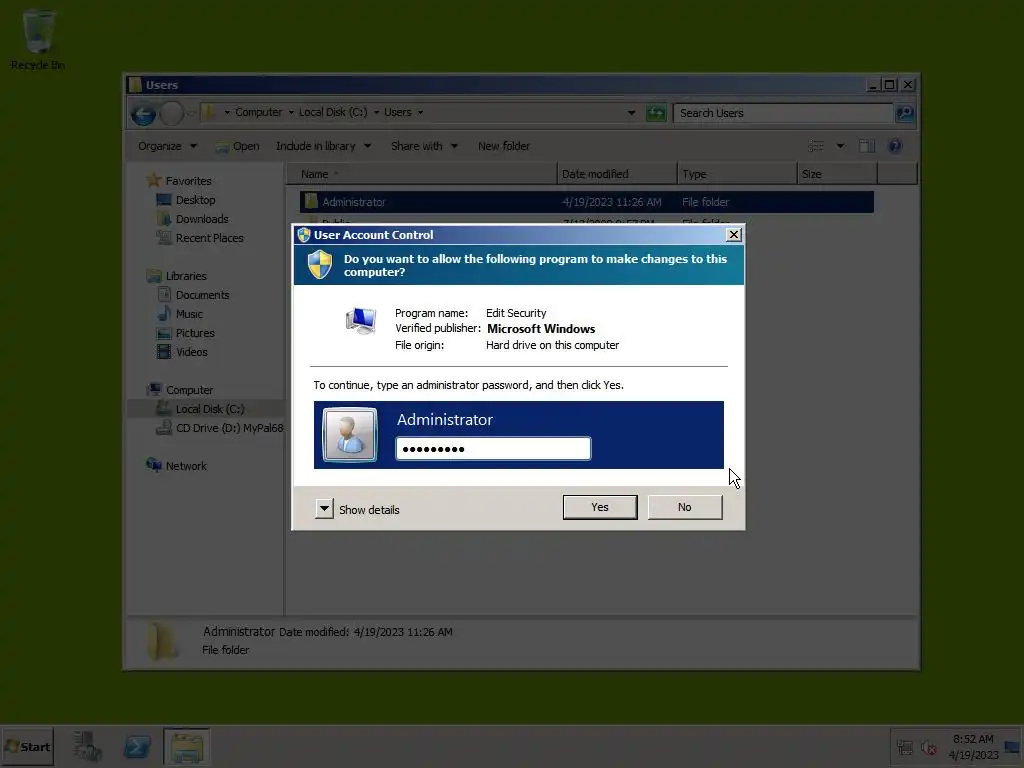Image resolution: width=1024 pixels, height=768 pixels.
Task: Sort by Type column header
Action: tap(737, 174)
